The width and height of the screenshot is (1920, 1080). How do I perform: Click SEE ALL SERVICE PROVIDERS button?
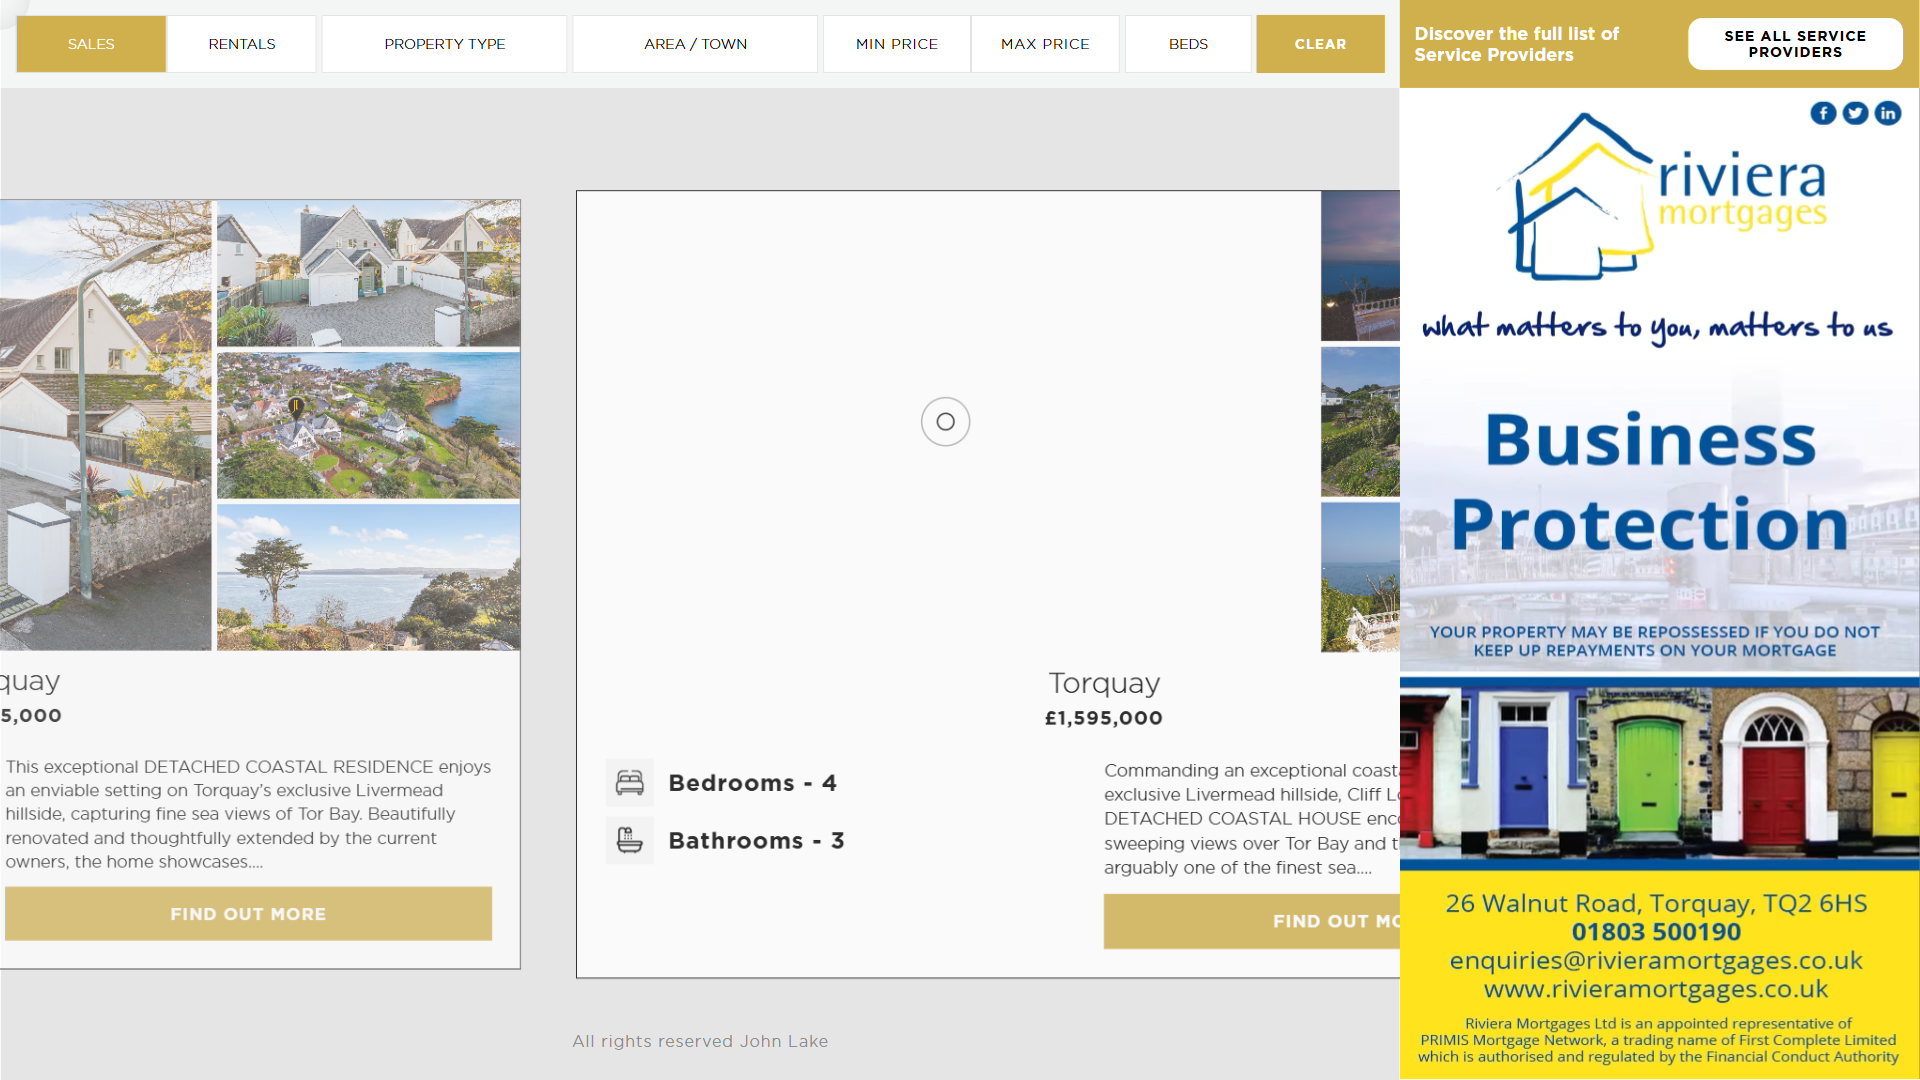coord(1794,44)
